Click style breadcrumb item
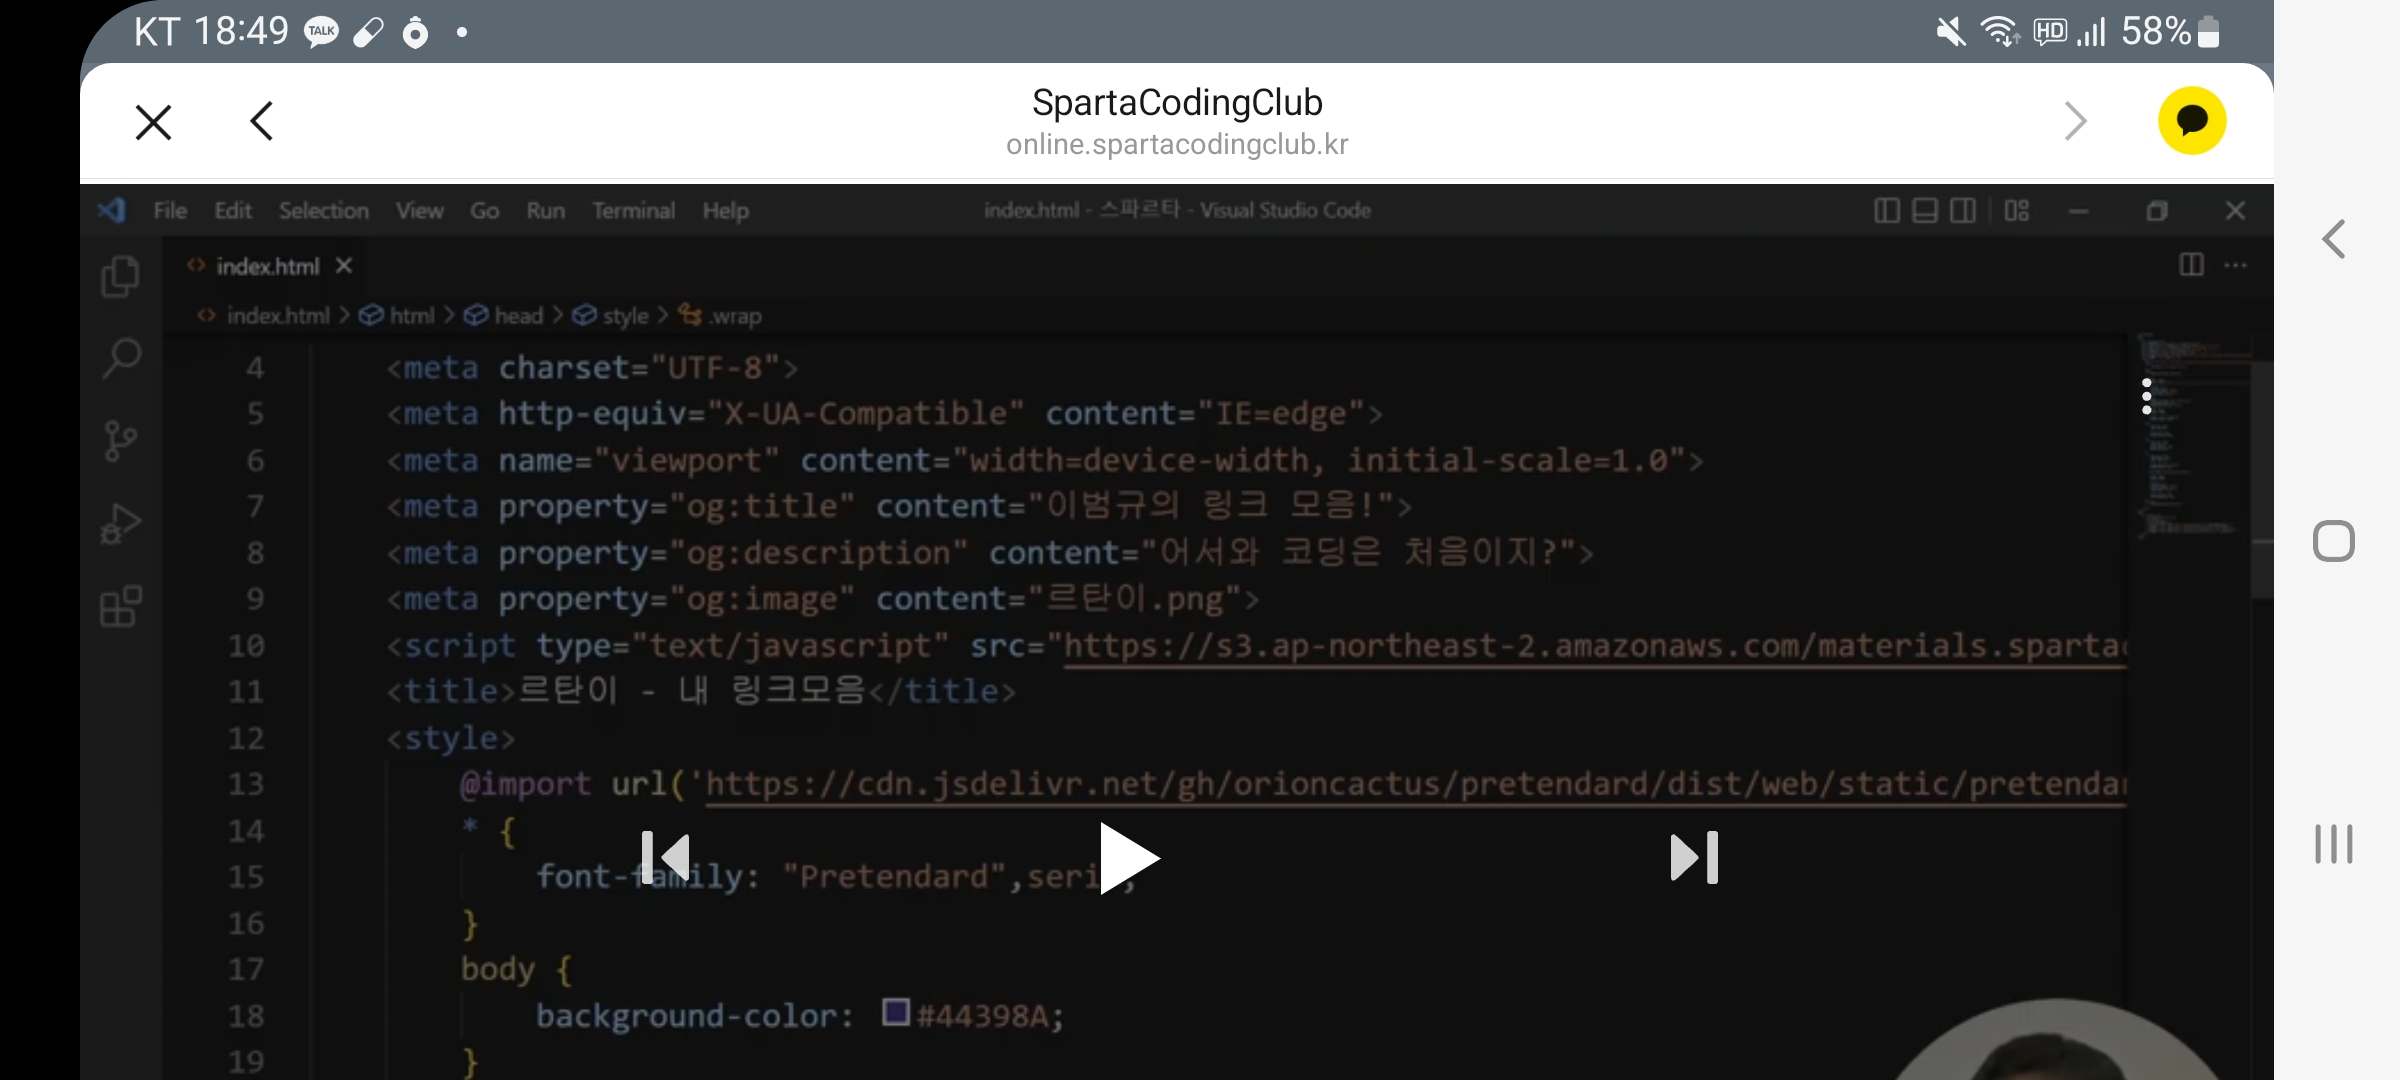 click(x=626, y=316)
